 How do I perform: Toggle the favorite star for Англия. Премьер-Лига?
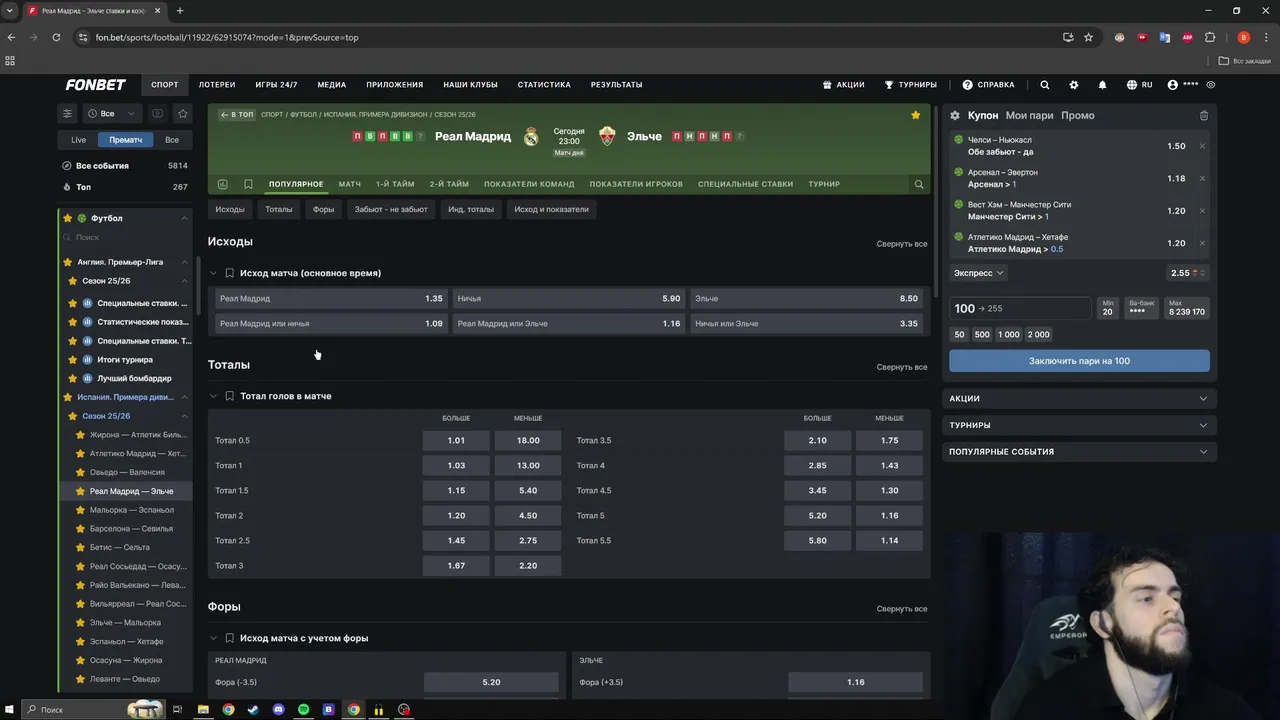[x=68, y=262]
